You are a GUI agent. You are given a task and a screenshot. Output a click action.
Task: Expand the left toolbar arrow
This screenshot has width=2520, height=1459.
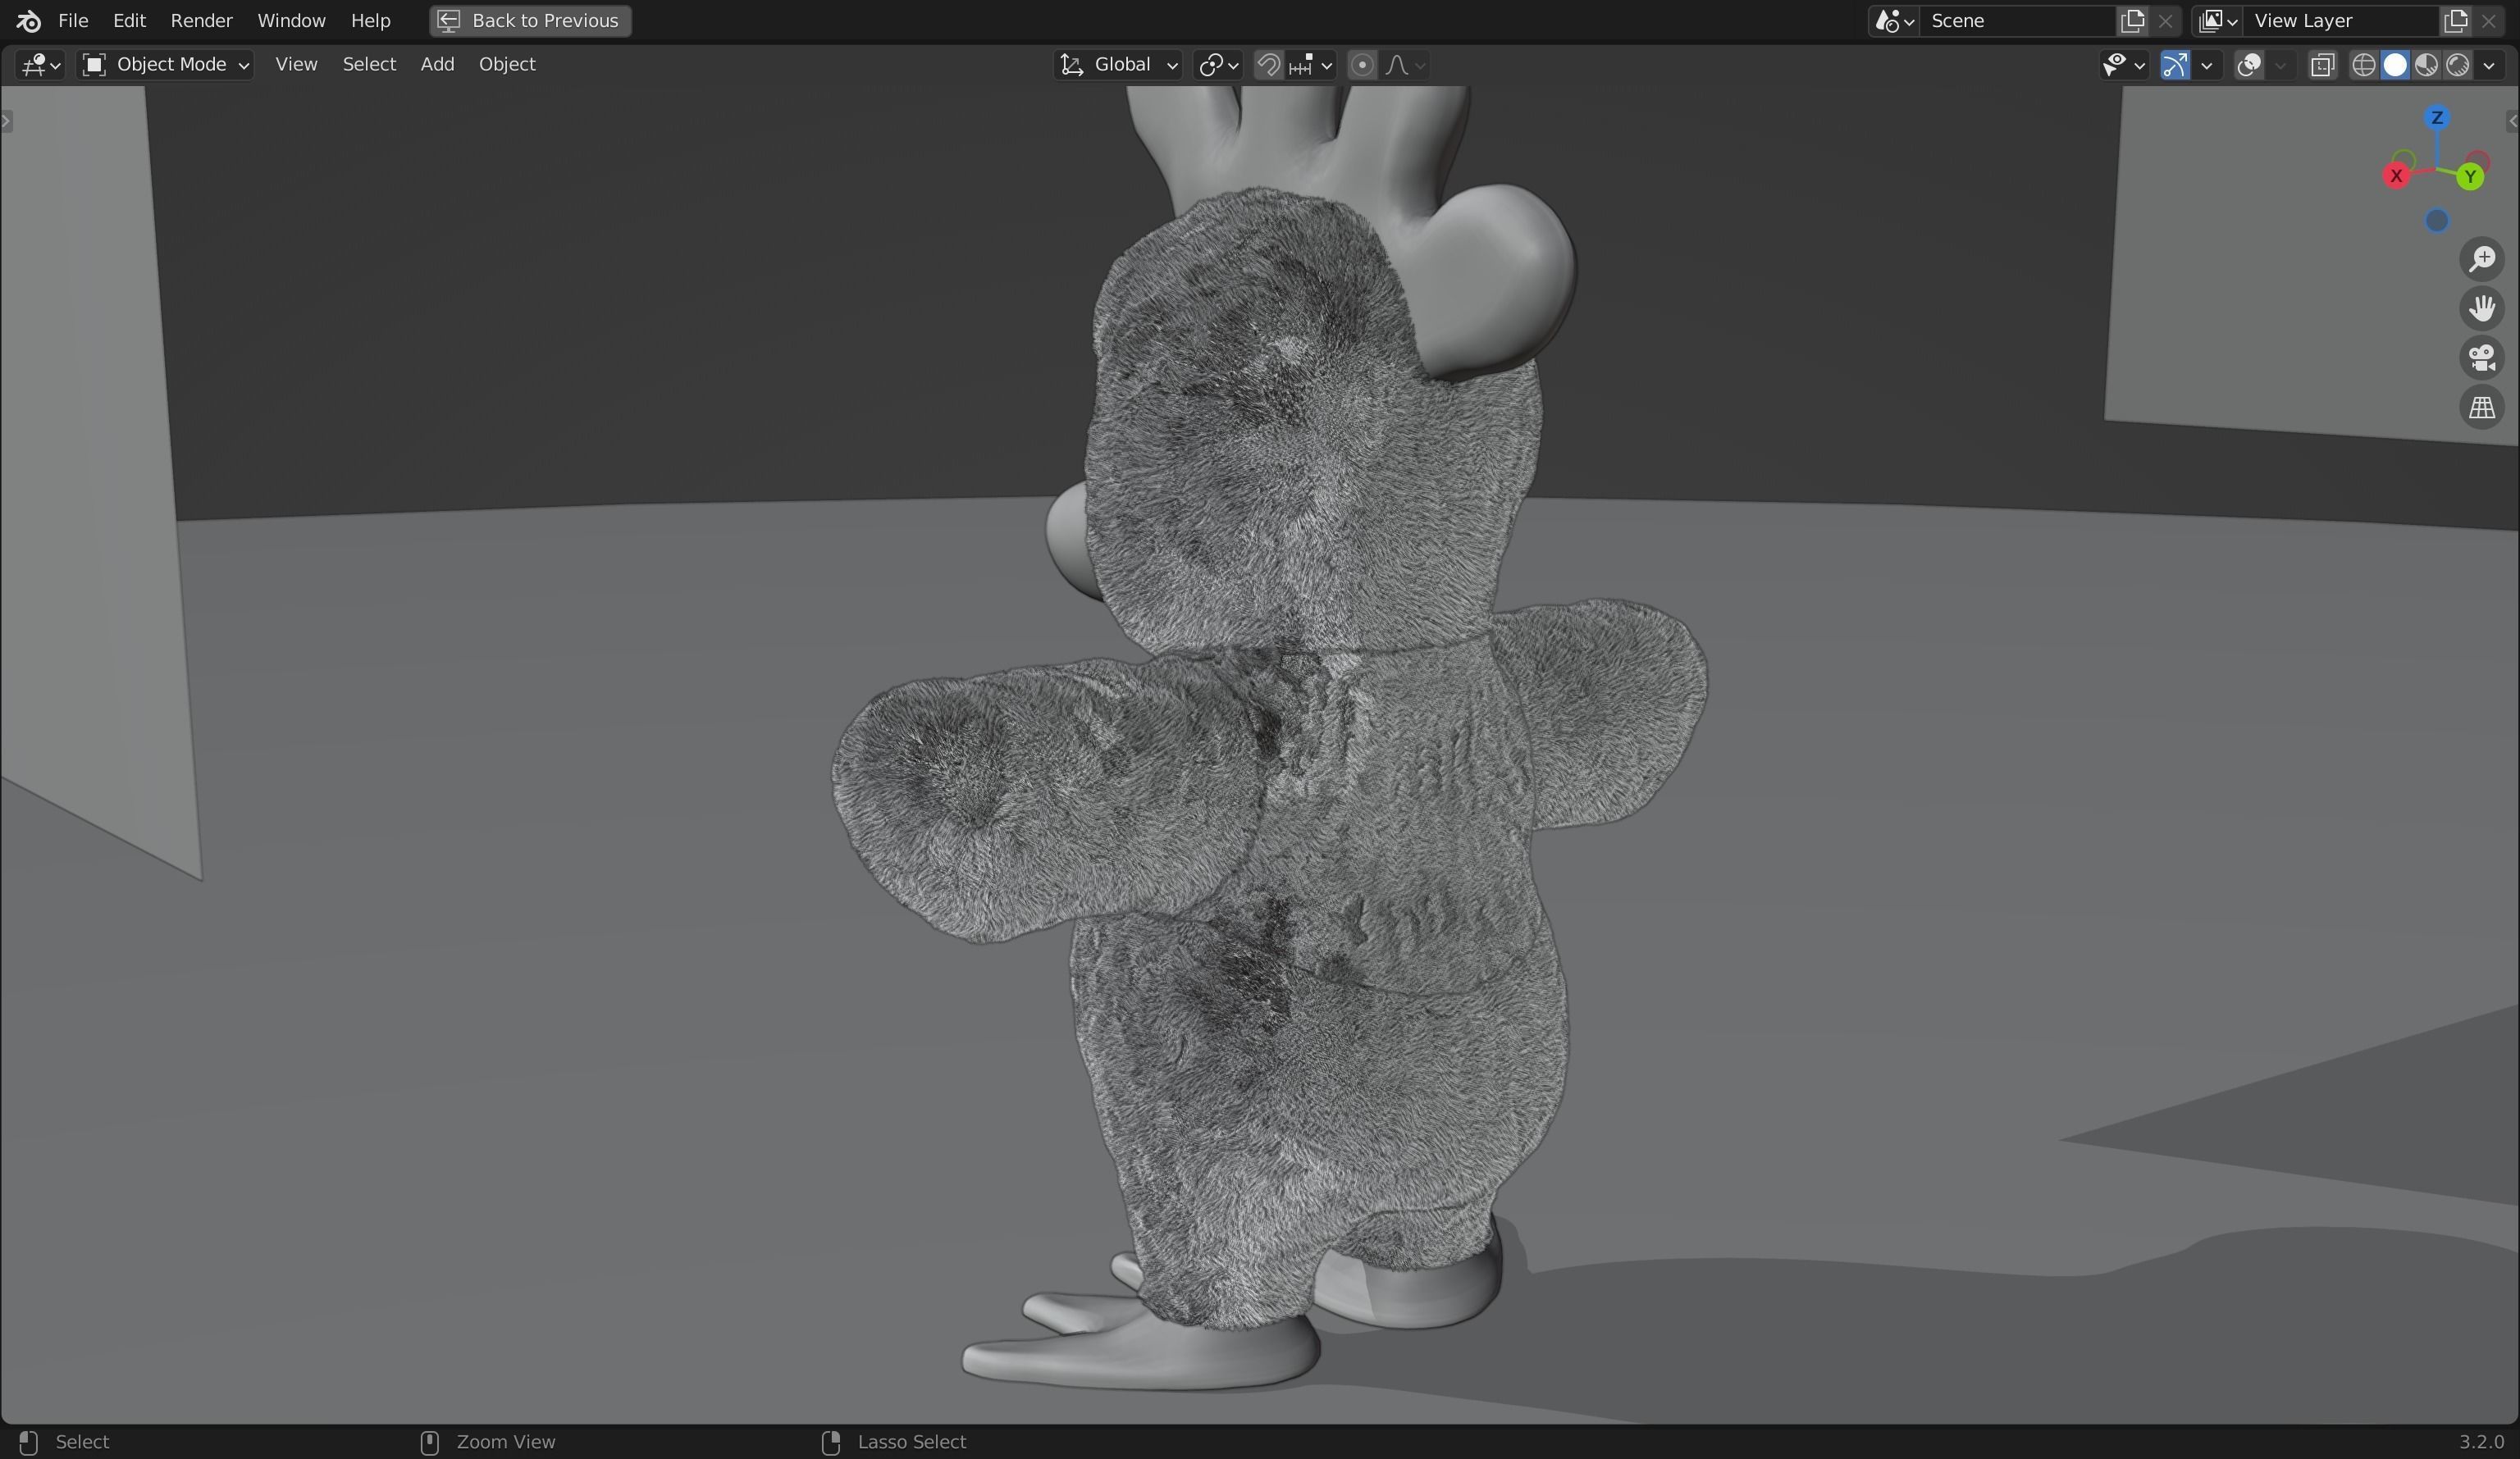tap(7, 122)
